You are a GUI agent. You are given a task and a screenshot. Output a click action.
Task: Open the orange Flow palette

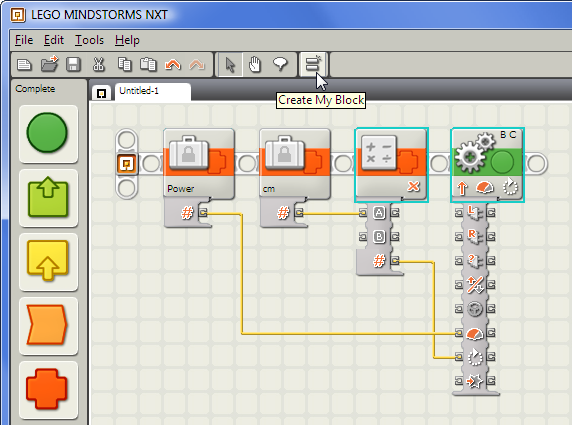coord(48,326)
